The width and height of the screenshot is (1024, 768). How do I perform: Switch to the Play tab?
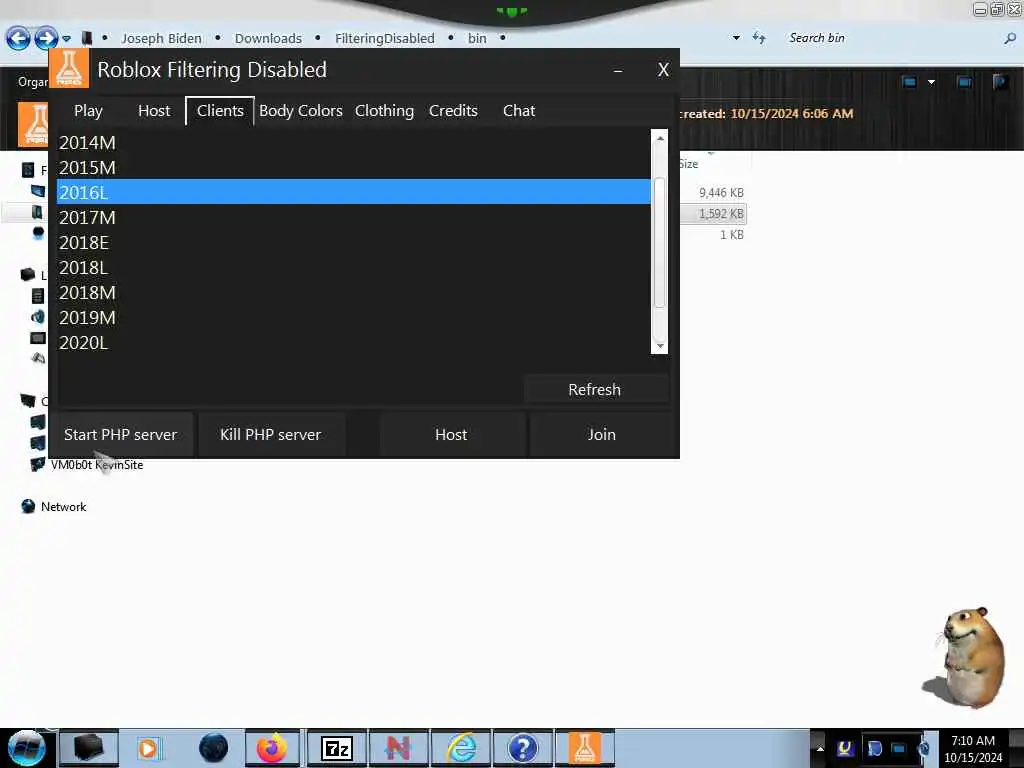point(88,111)
